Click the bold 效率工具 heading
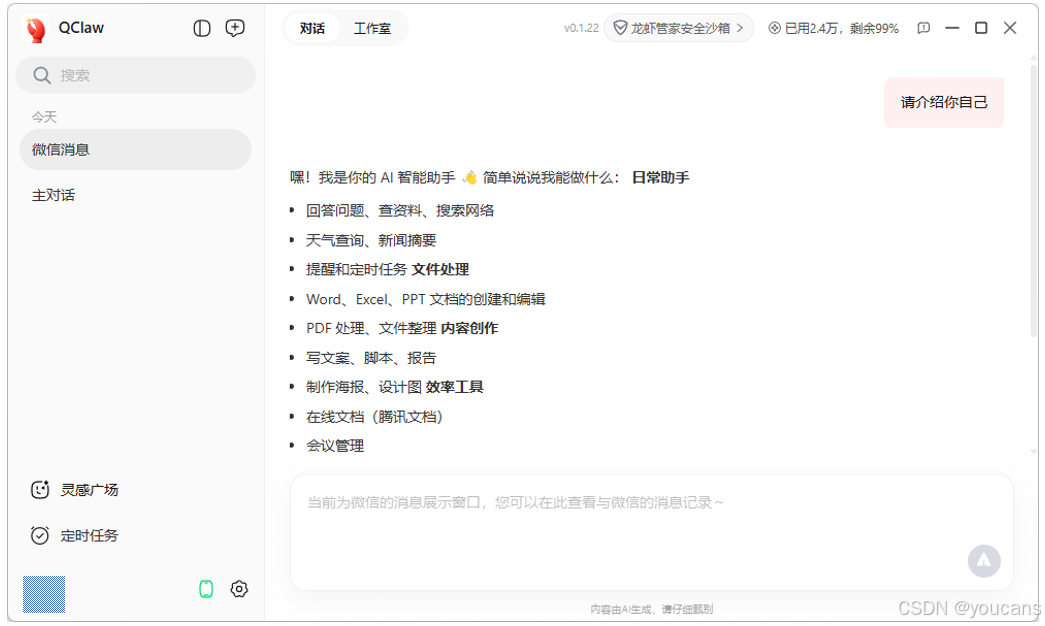This screenshot has height=626, width=1045. (455, 387)
